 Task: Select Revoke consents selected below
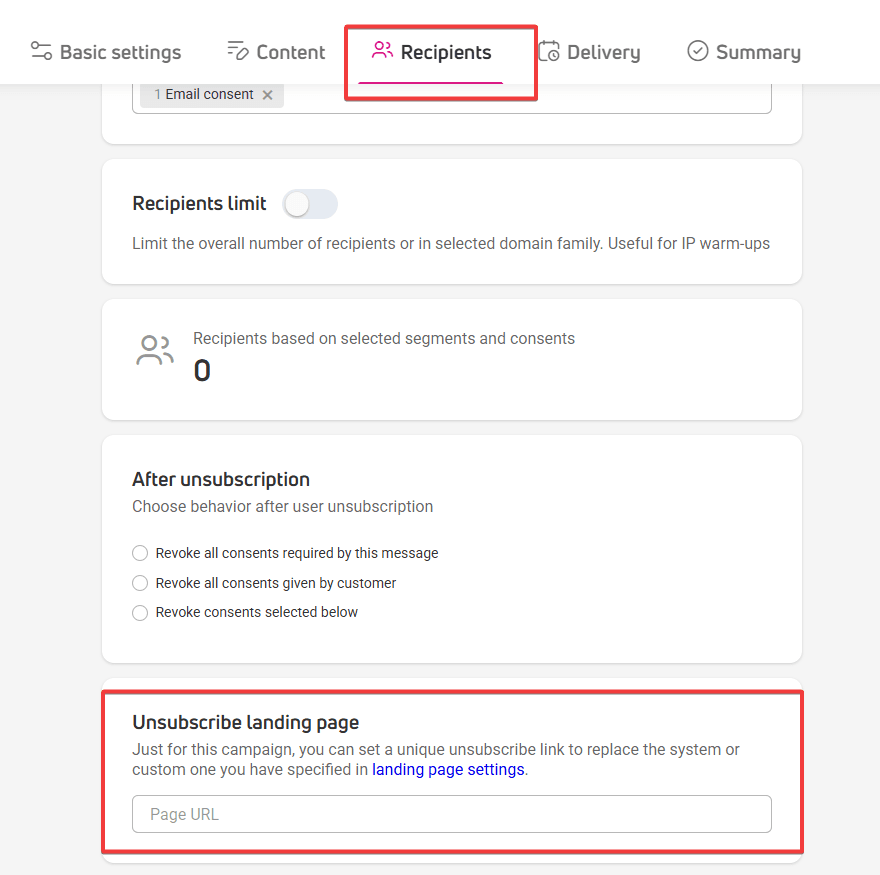click(x=140, y=612)
